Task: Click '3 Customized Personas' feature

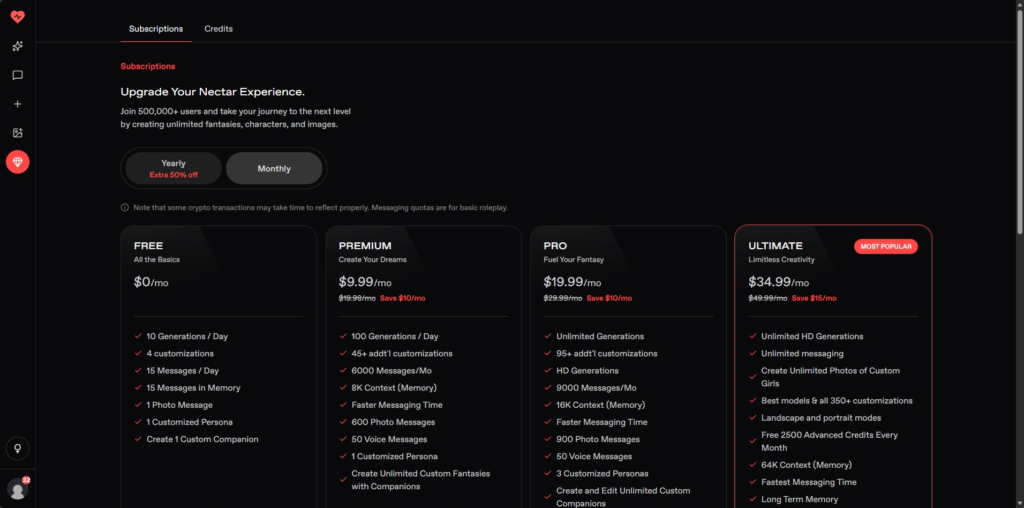Action: [602, 473]
